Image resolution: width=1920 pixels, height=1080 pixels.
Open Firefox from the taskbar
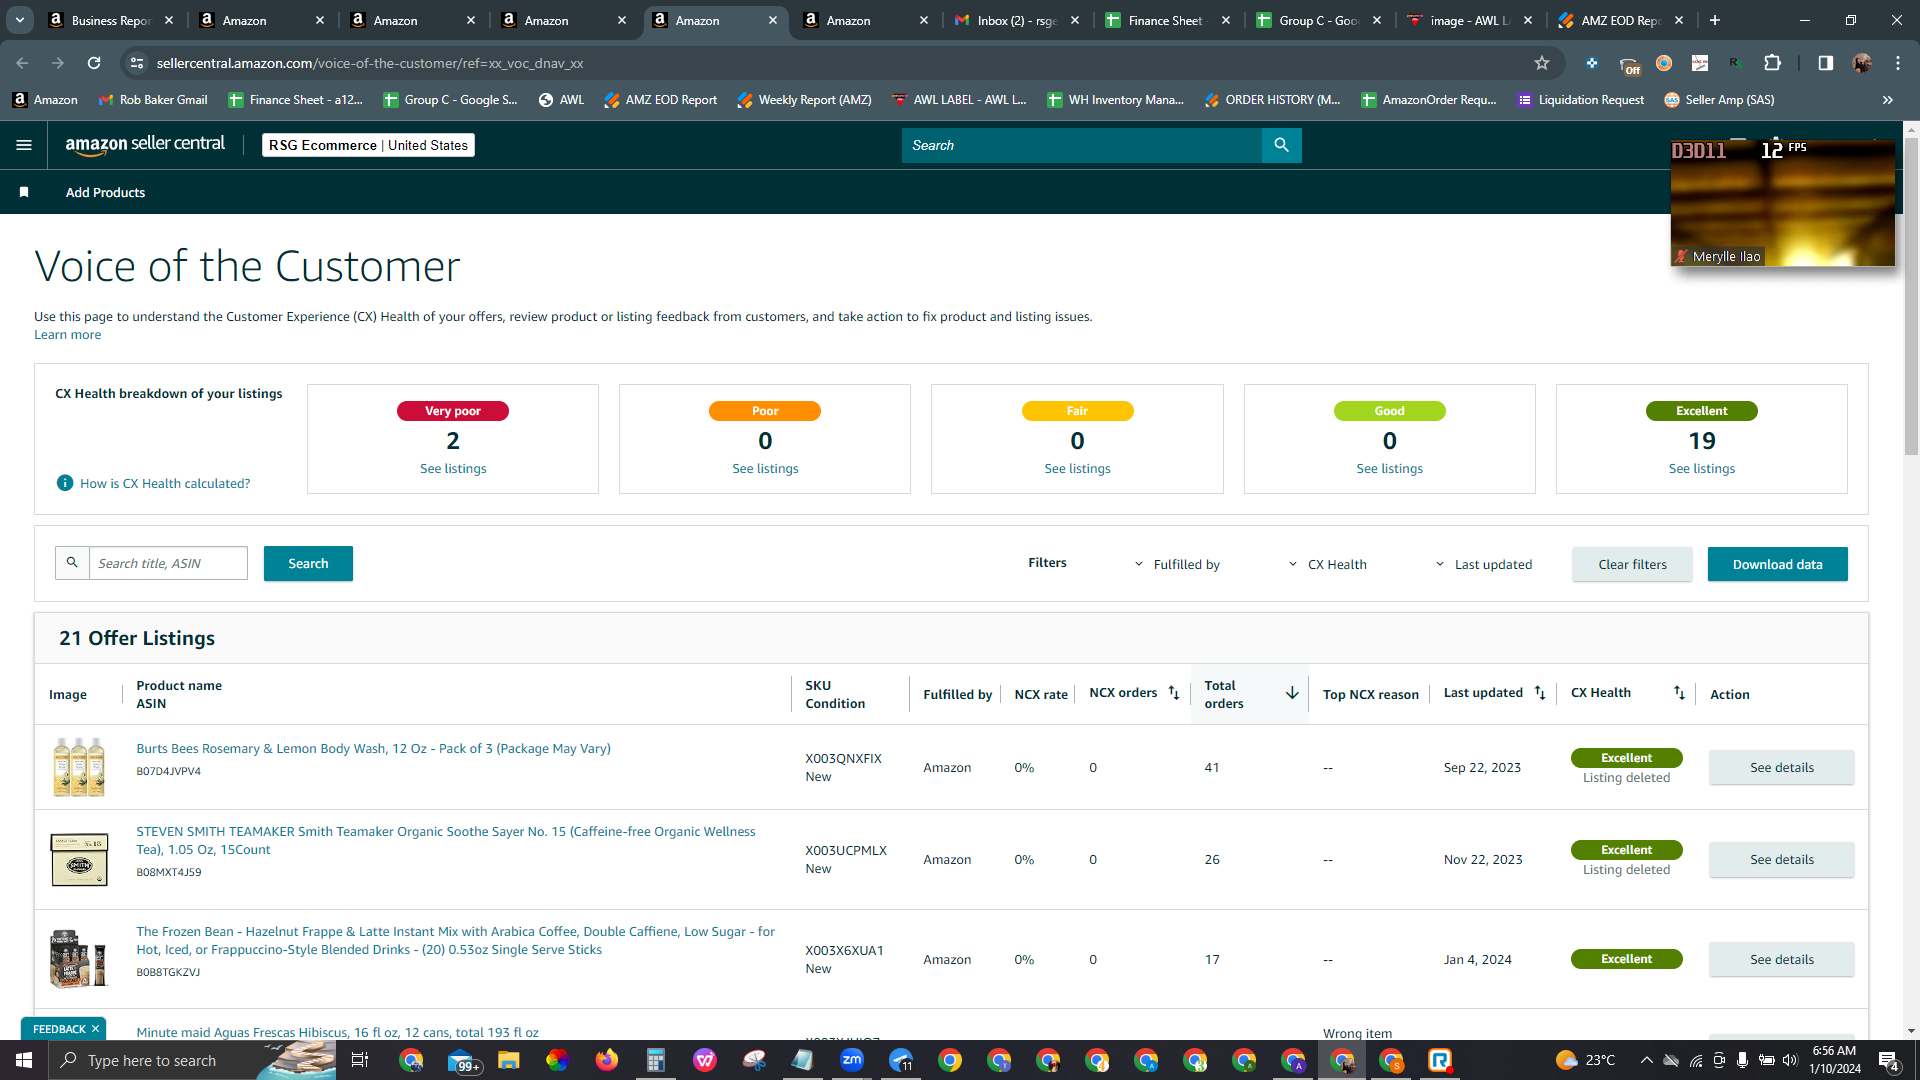(x=607, y=1060)
